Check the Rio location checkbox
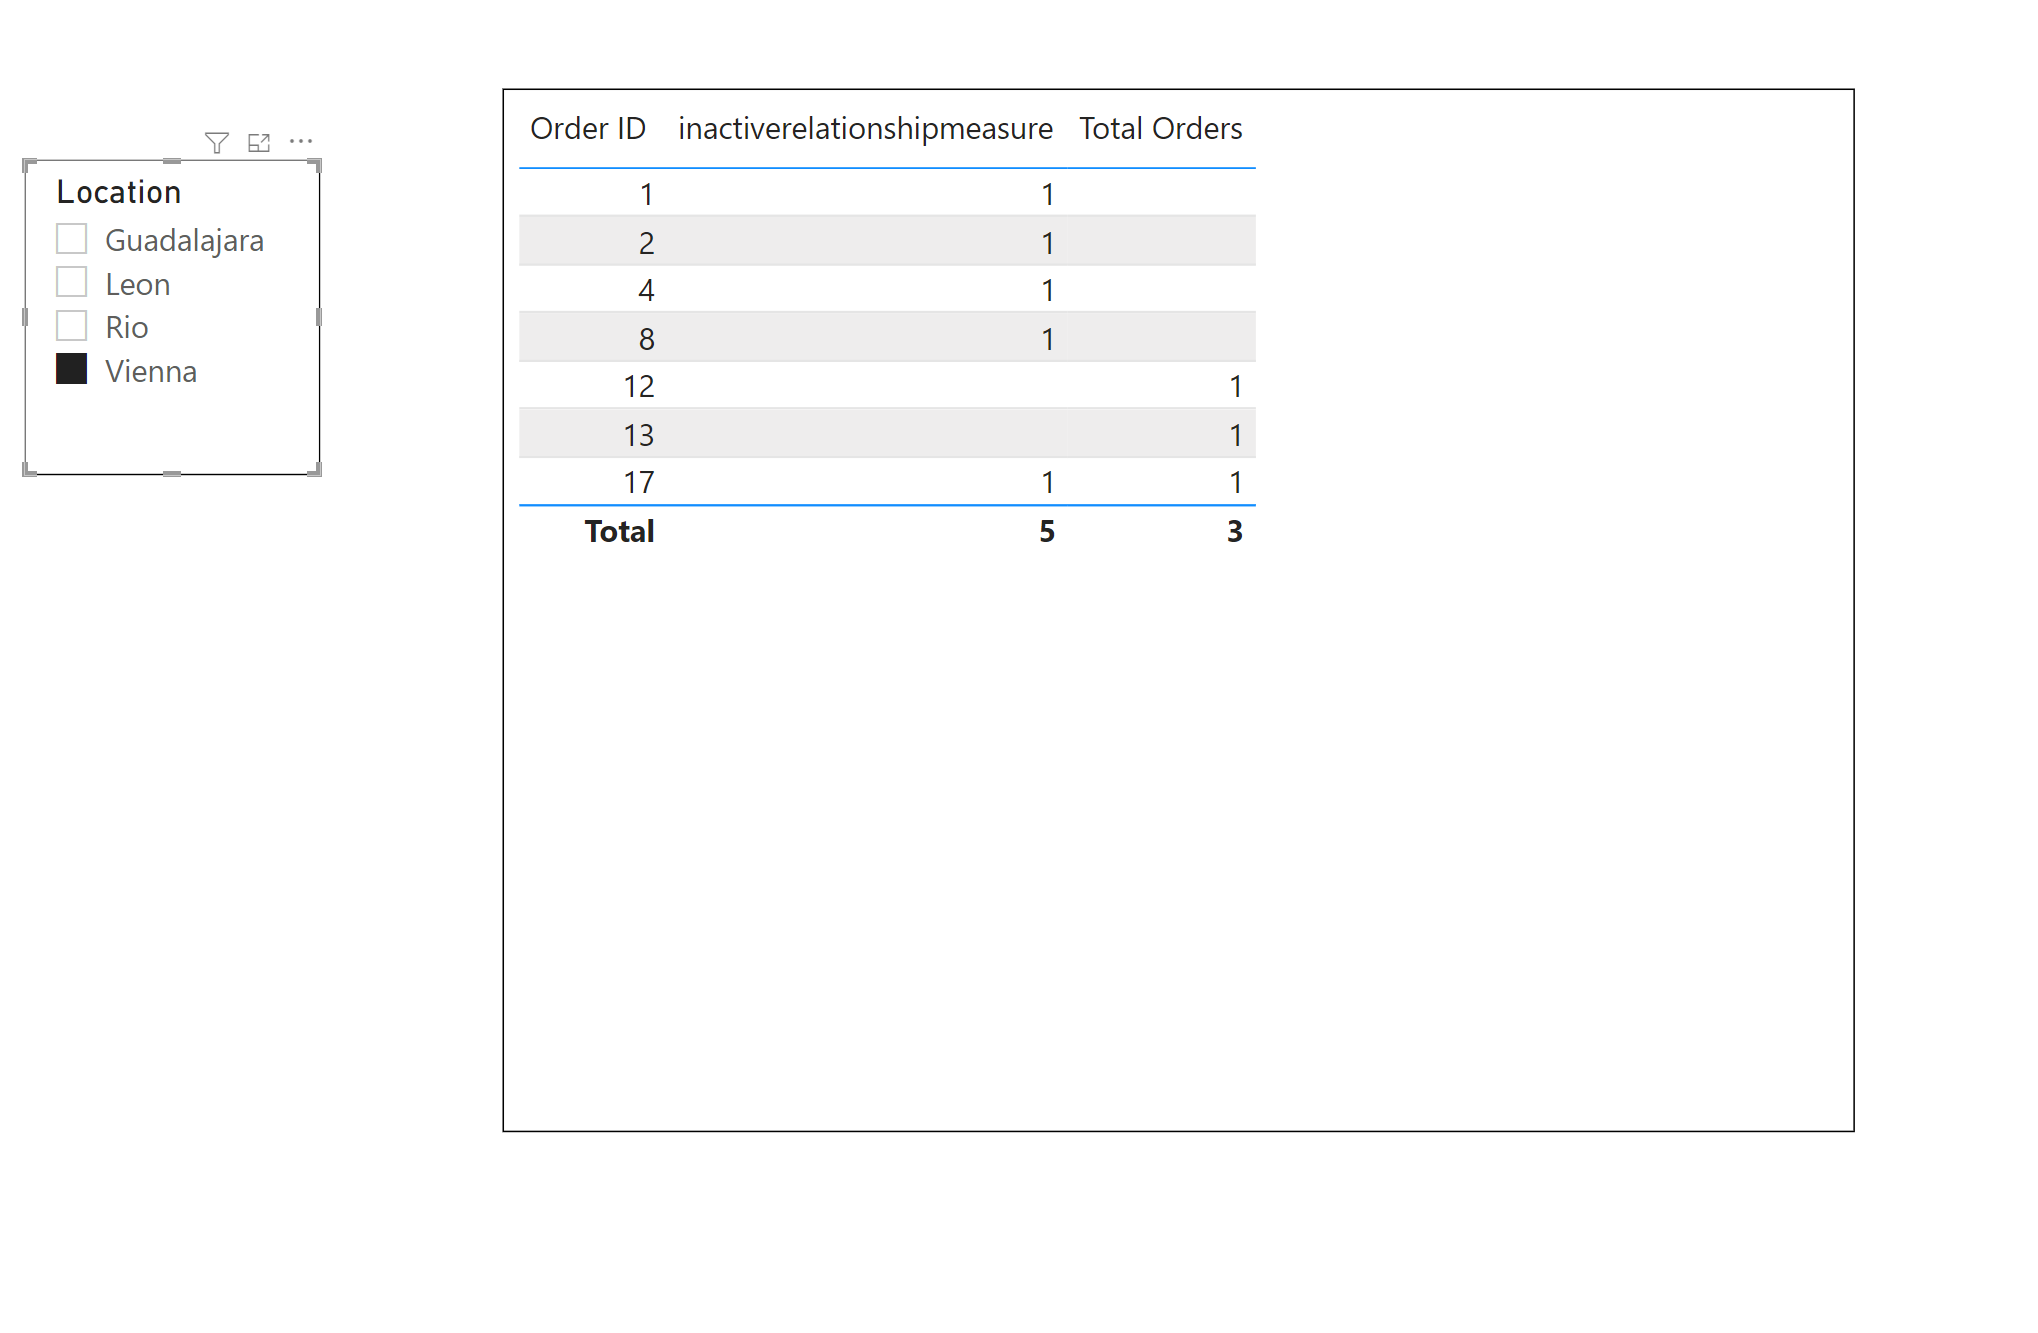The height and width of the screenshot is (1333, 2038). (72, 326)
